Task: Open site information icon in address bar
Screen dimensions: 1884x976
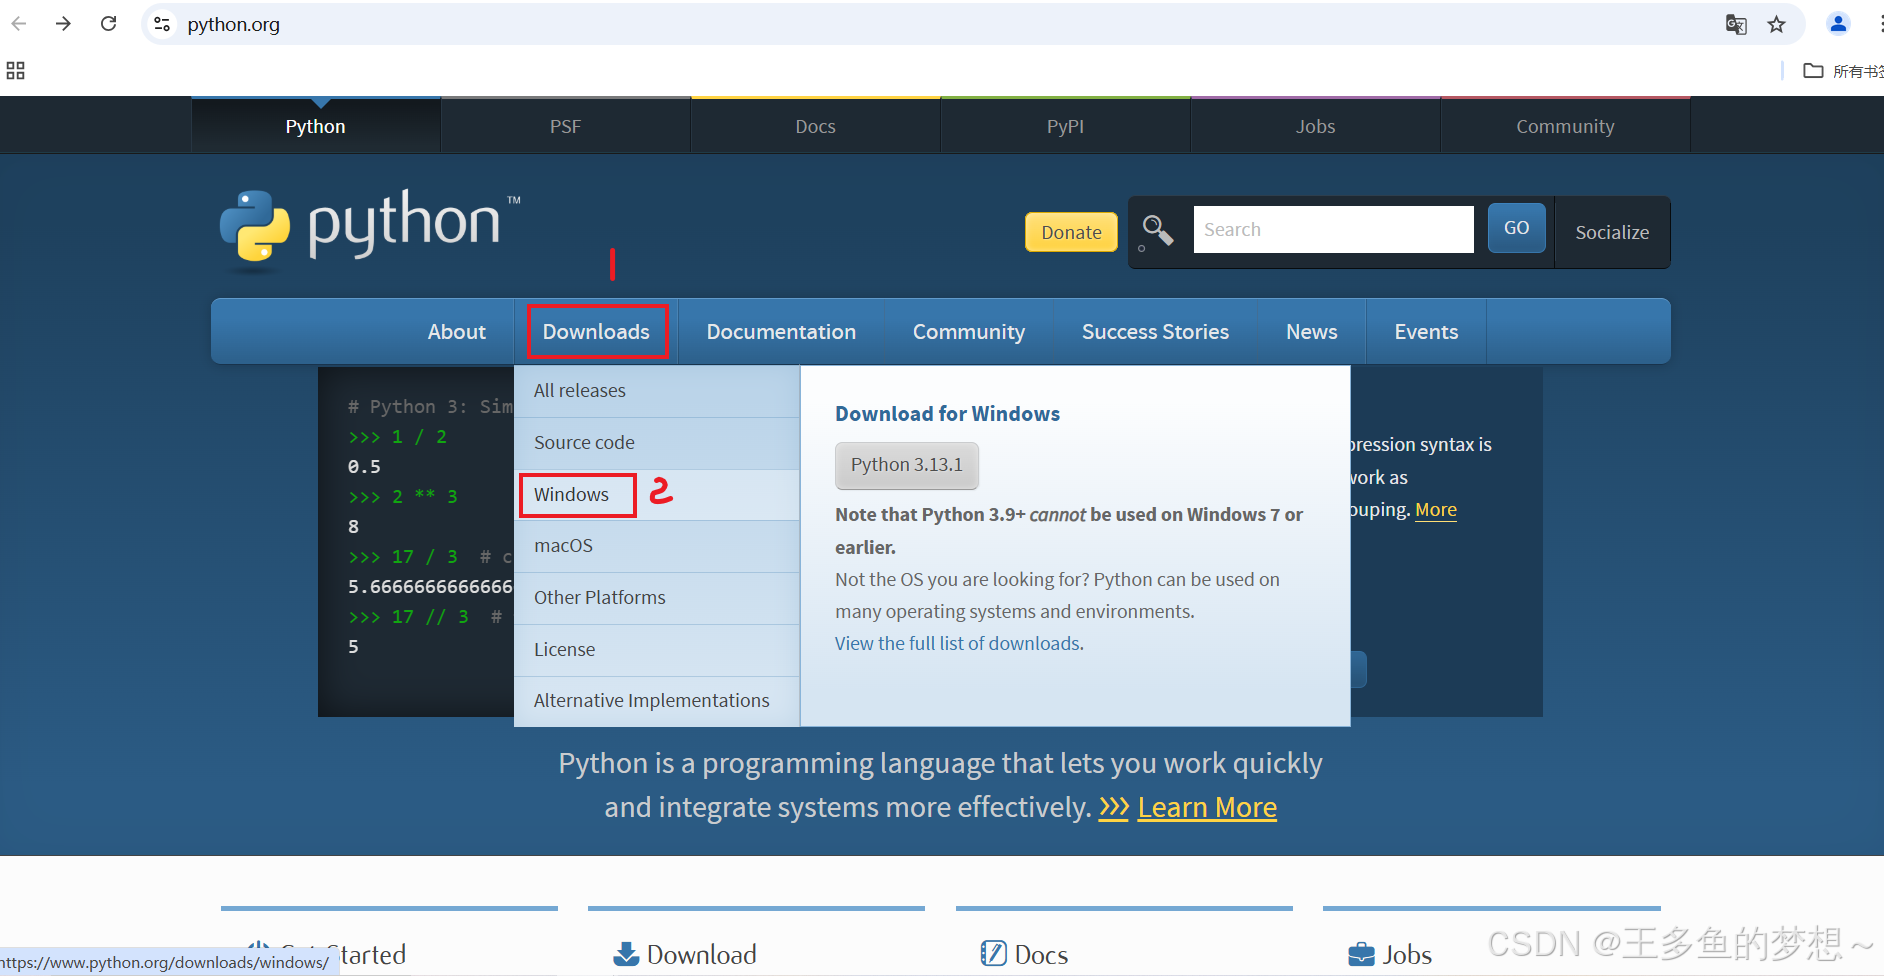Action: [162, 24]
